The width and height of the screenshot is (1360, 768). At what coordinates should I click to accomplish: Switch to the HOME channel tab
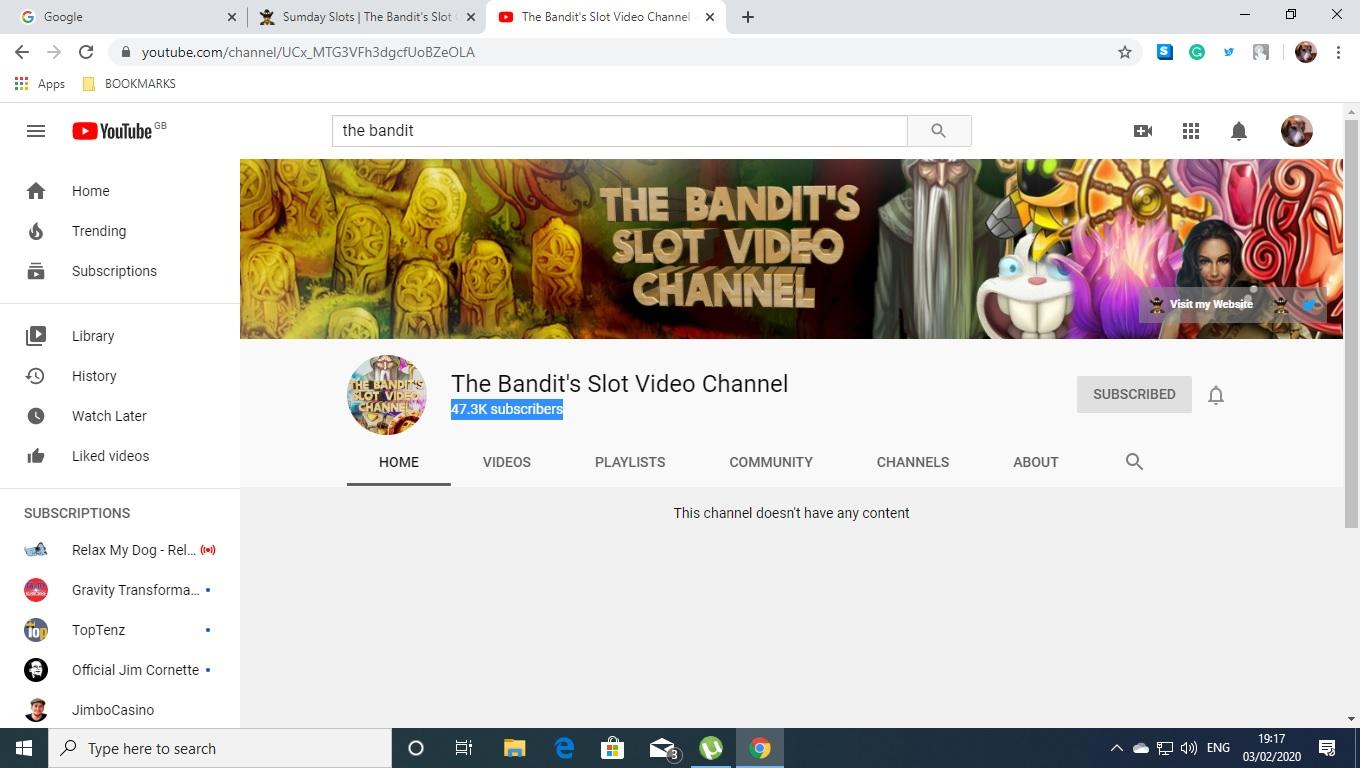[x=399, y=462]
